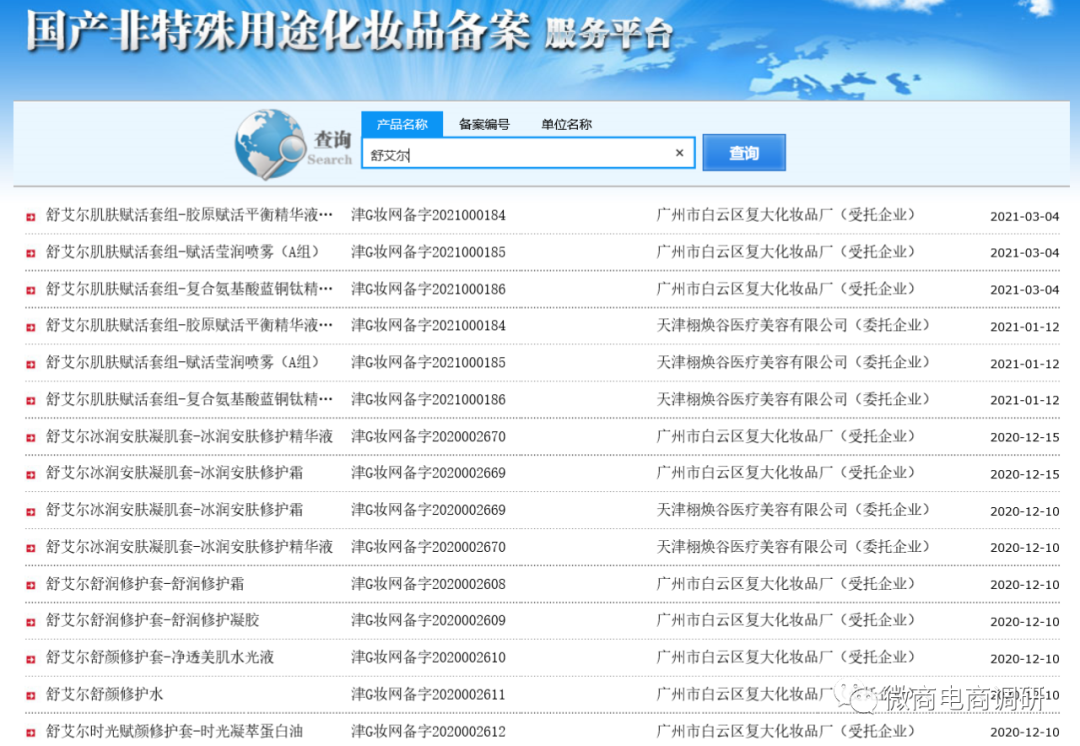Switch to the 备案编号 tab

484,124
